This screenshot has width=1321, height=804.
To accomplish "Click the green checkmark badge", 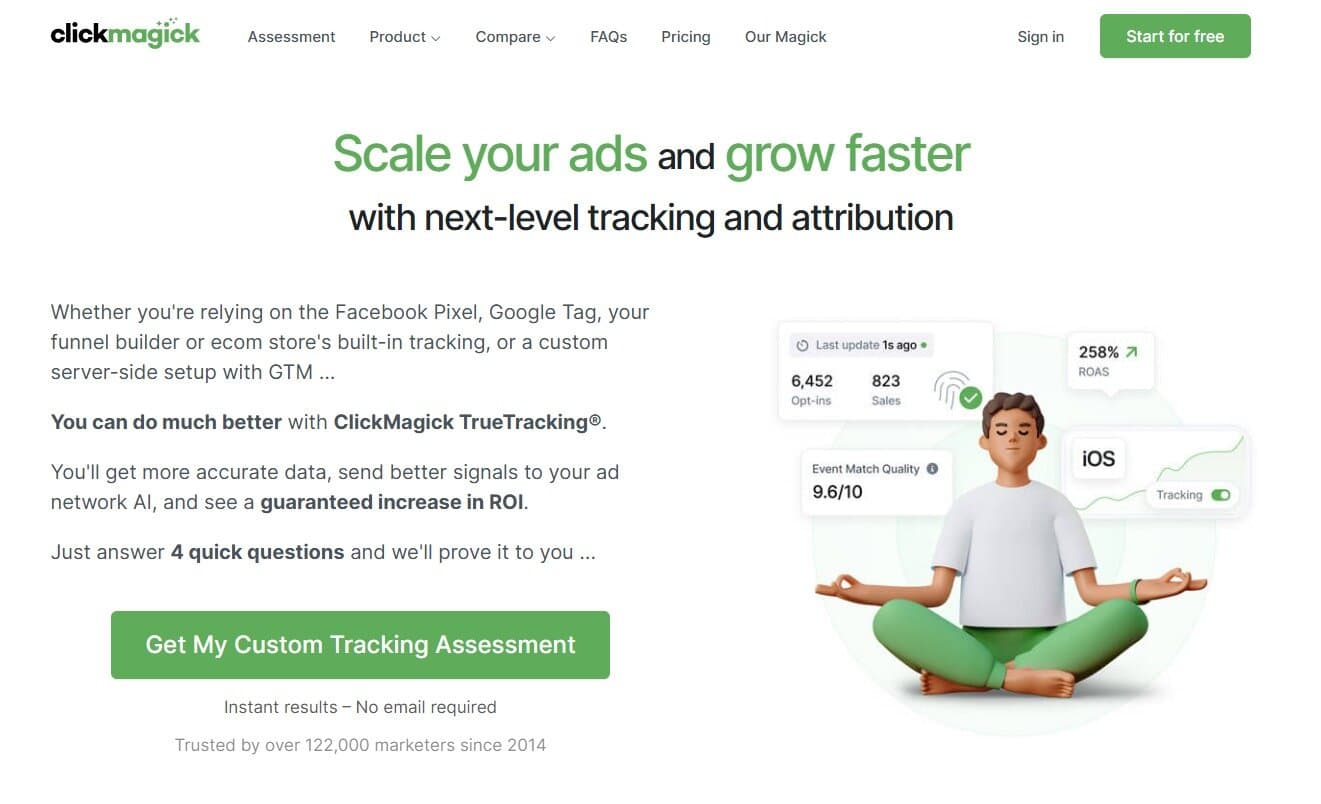I will (970, 398).
